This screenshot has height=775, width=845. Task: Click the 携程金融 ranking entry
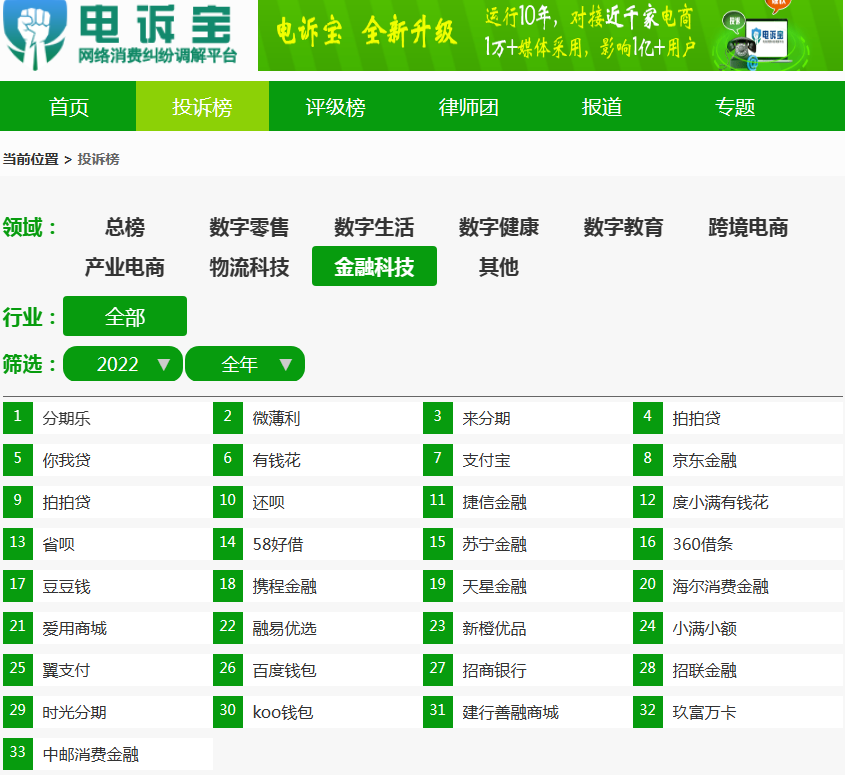[x=318, y=586]
